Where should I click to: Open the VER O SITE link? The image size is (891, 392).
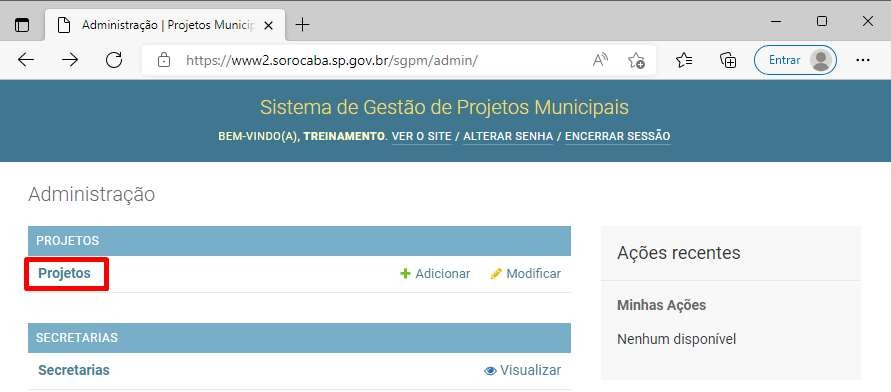(x=421, y=136)
